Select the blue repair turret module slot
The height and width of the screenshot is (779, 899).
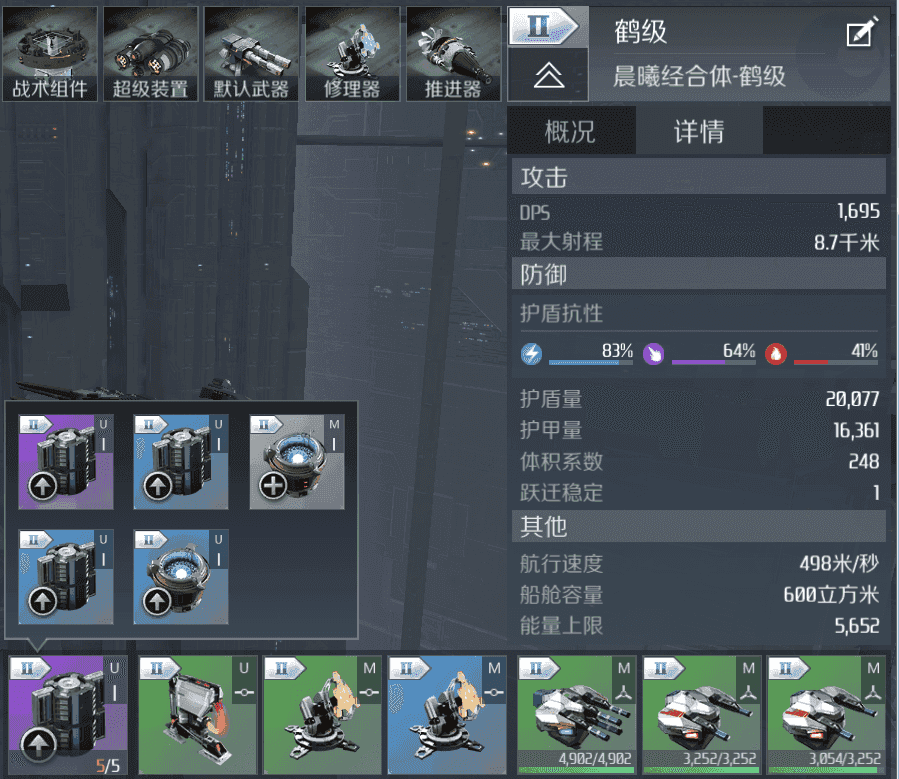tap(447, 715)
